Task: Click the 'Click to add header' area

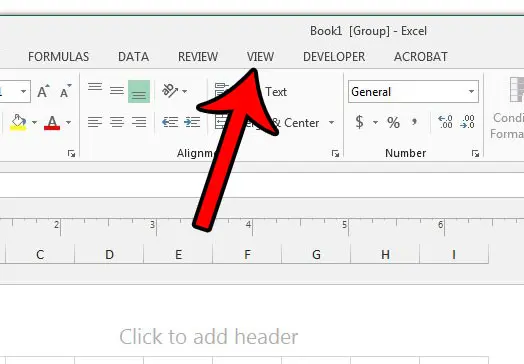Action: click(209, 336)
